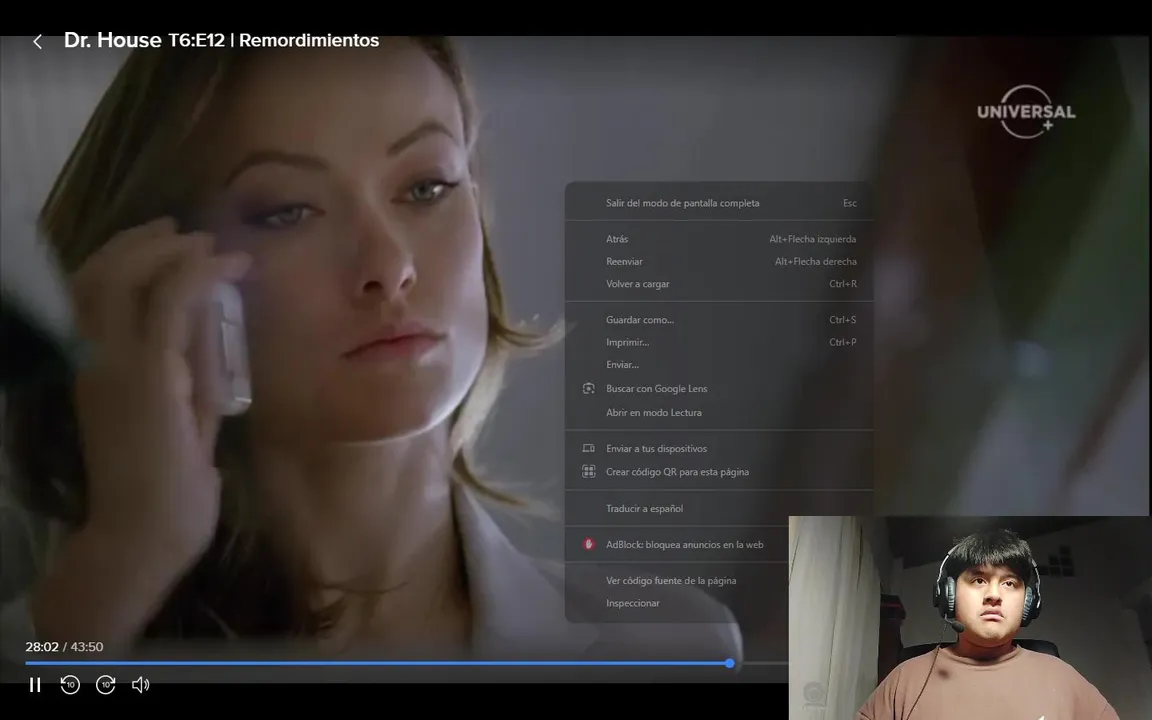The width and height of the screenshot is (1152, 720).
Task: Click the Google Lens camera icon
Action: click(588, 389)
